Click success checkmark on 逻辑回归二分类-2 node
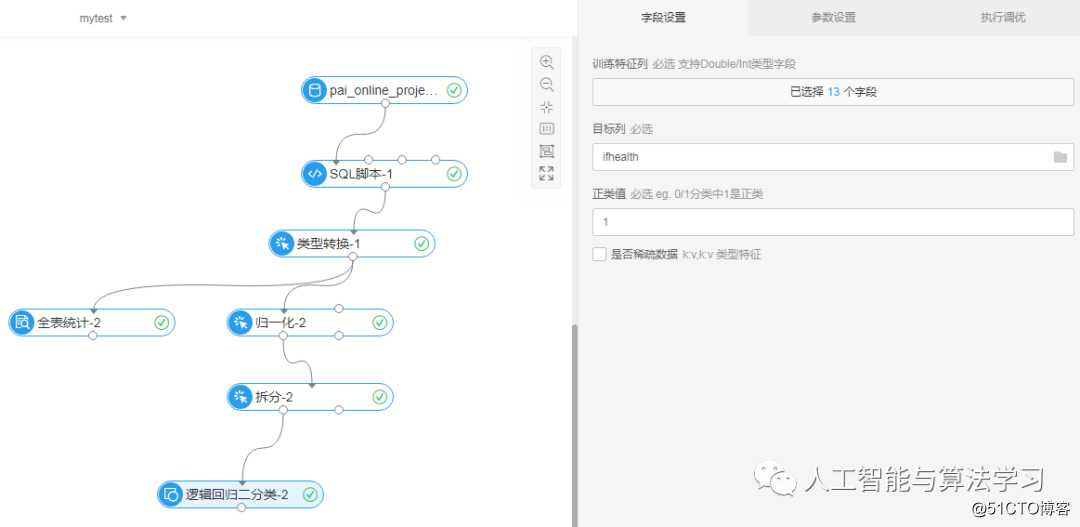The width and height of the screenshot is (1080, 527). click(x=310, y=495)
